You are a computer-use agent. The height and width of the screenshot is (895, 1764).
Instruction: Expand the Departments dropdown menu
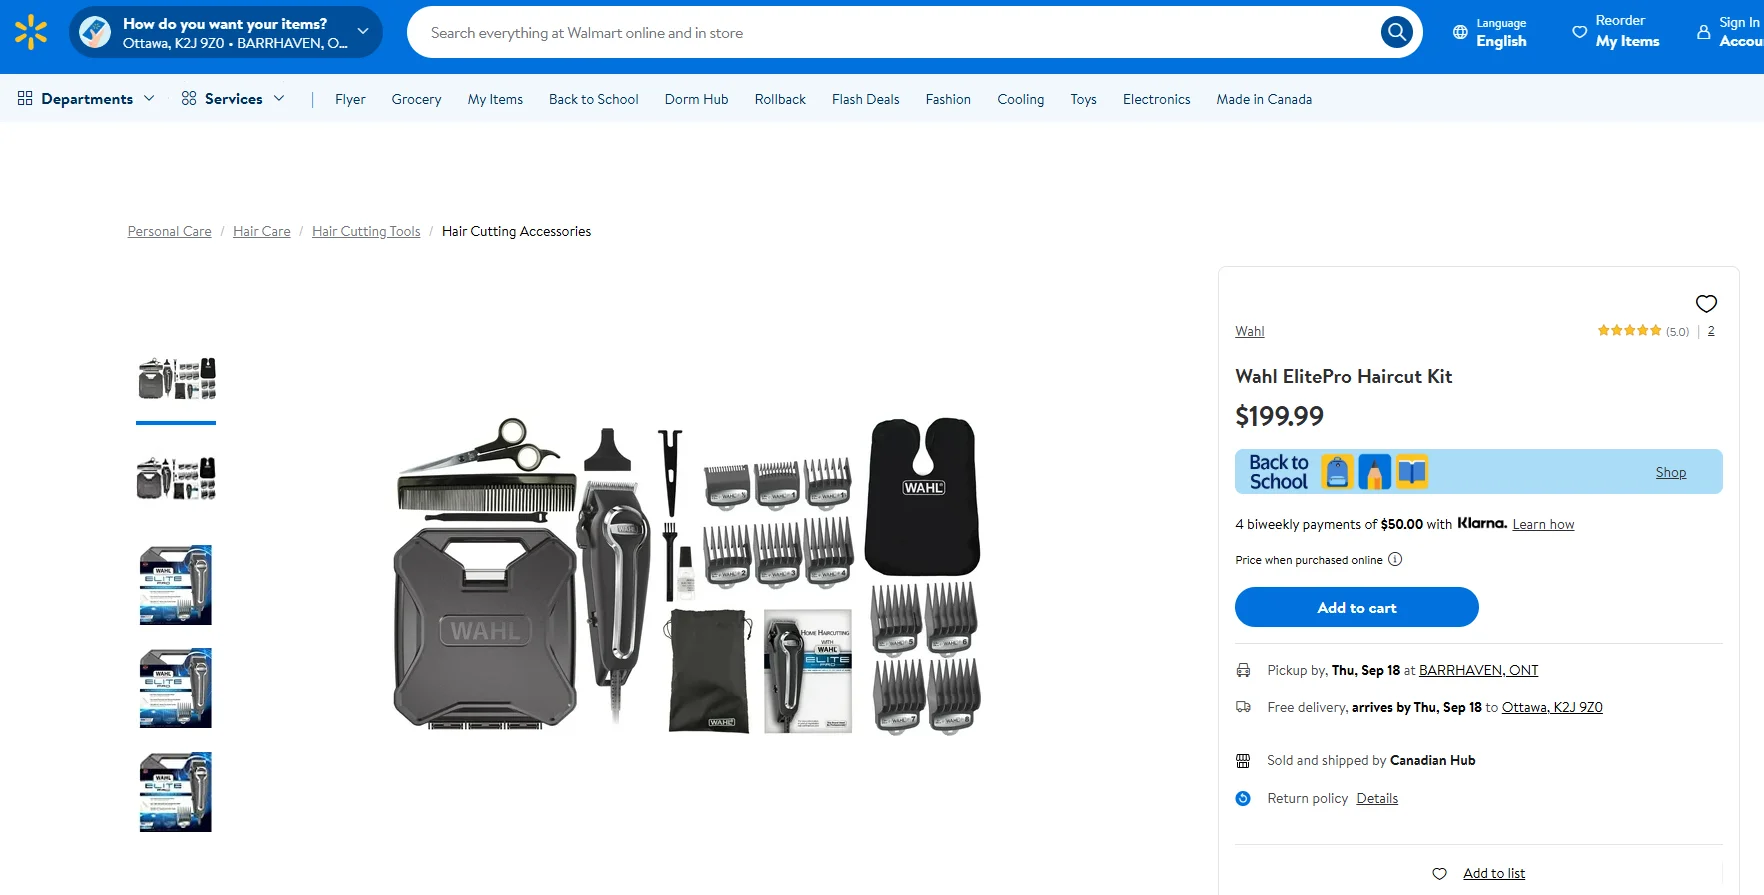[x=86, y=99]
